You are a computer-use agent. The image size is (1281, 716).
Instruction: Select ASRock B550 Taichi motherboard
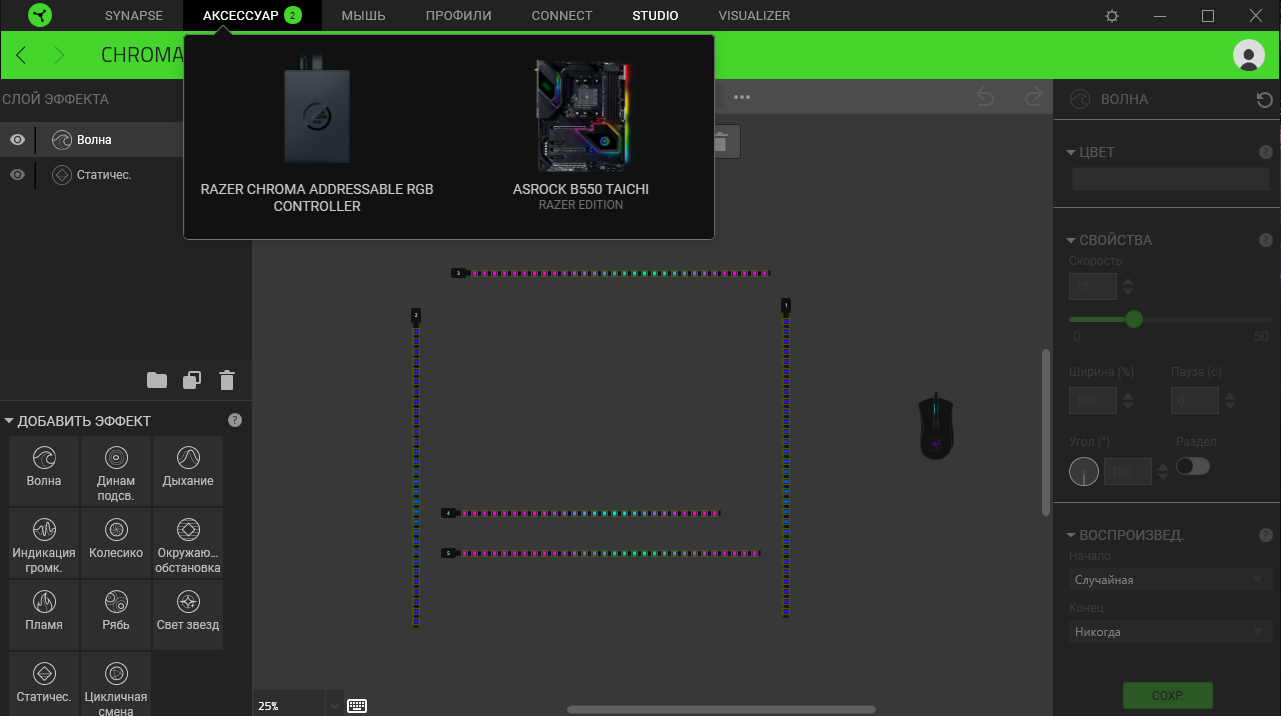point(581,135)
